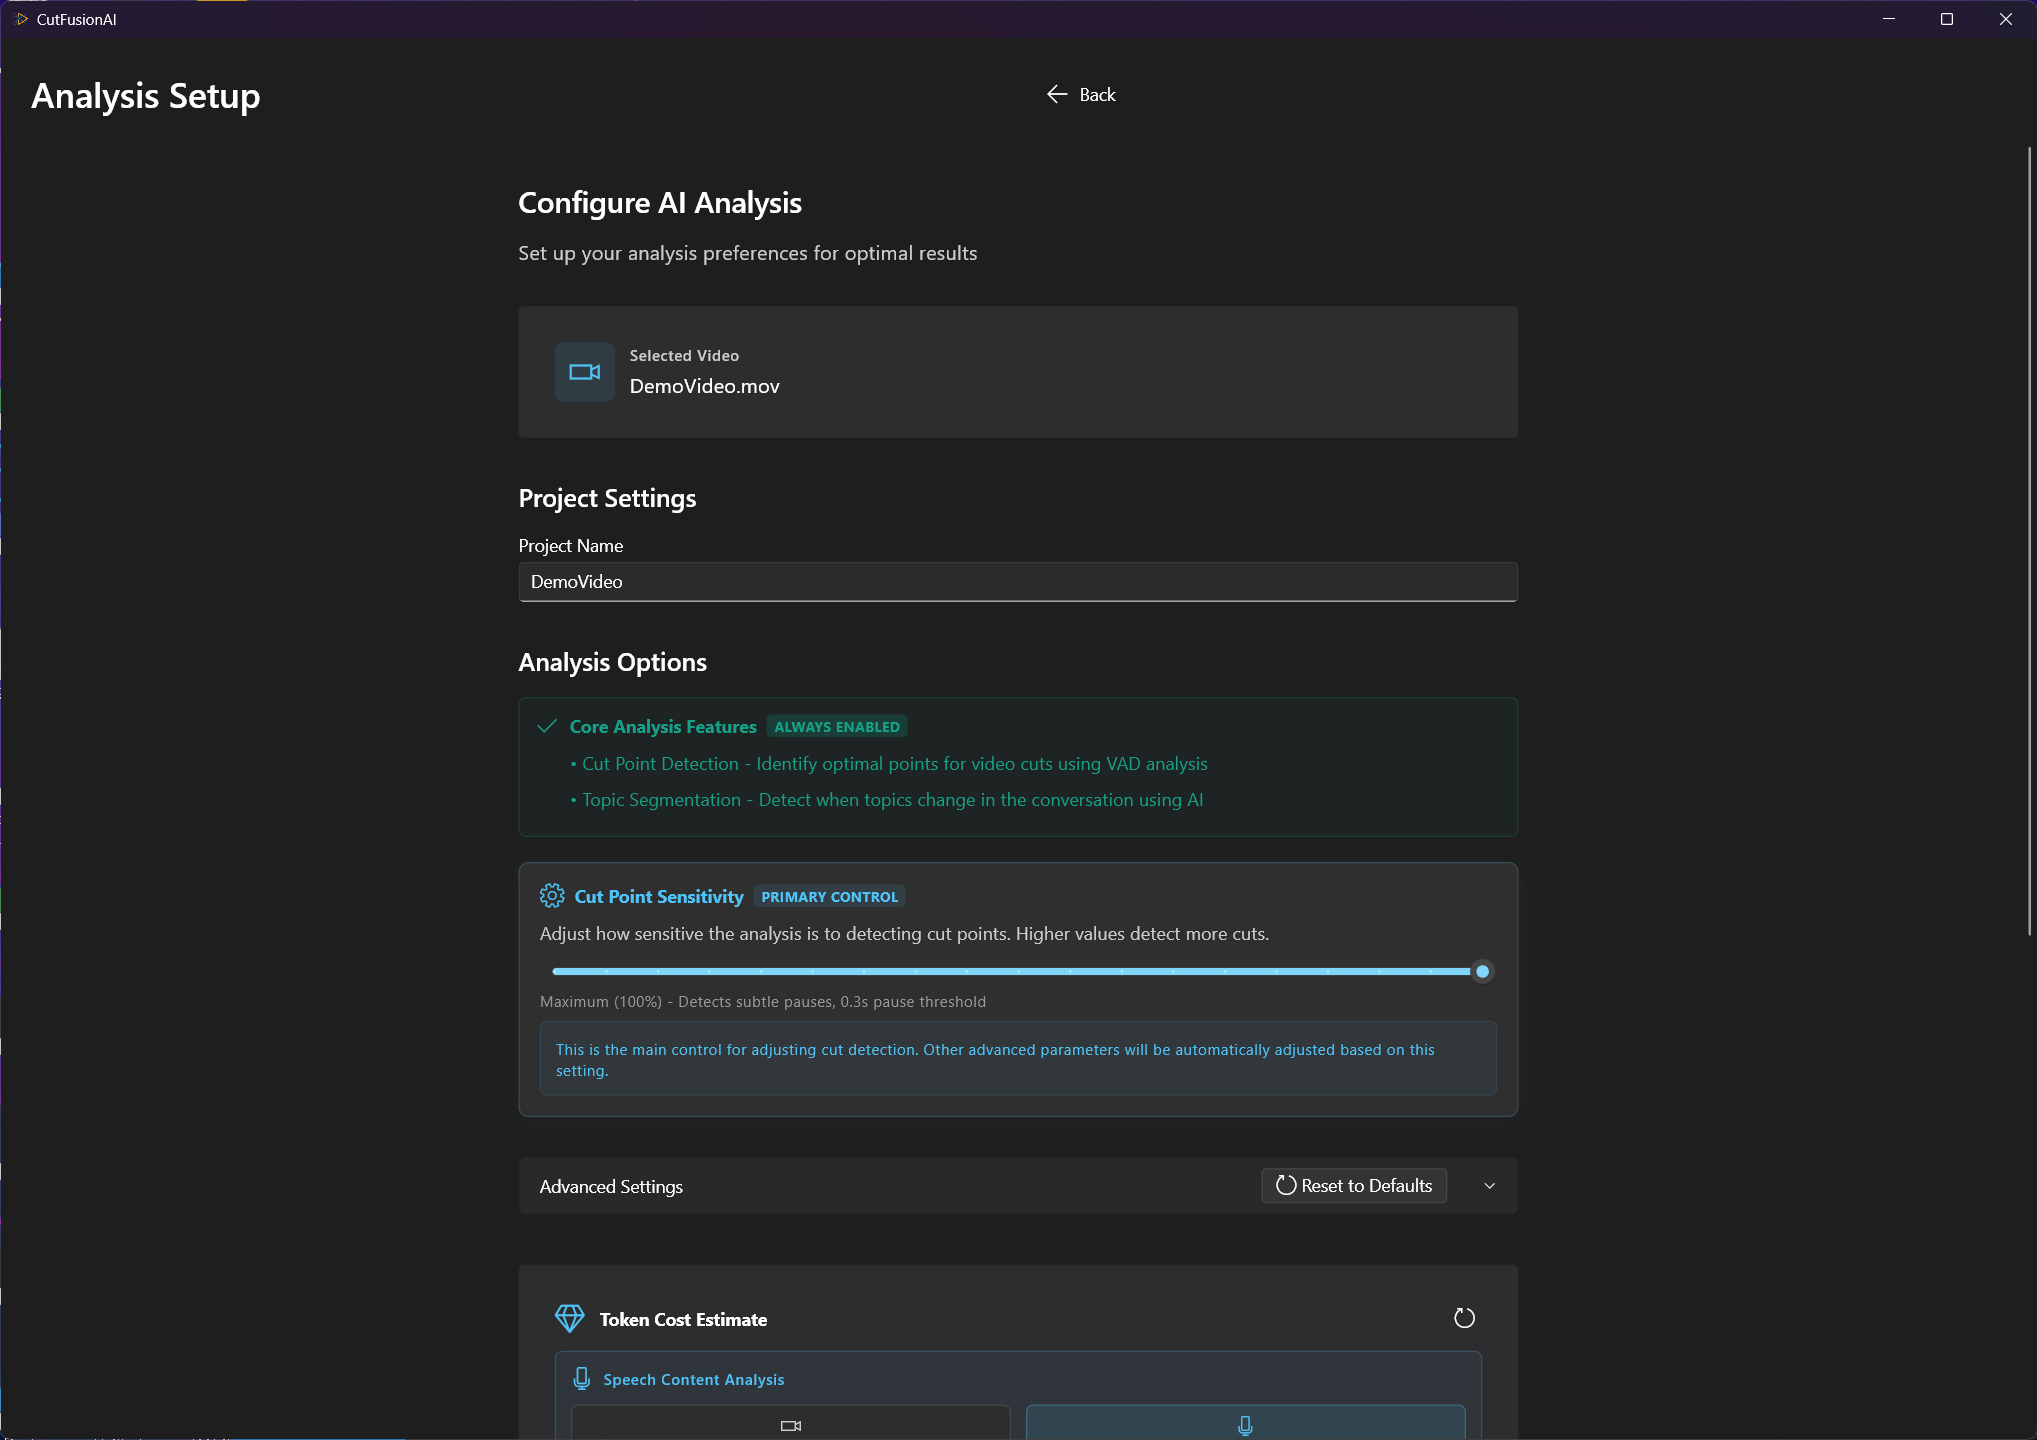The image size is (2037, 1440).
Task: Click the vertical page scrollbar
Action: click(x=2029, y=540)
